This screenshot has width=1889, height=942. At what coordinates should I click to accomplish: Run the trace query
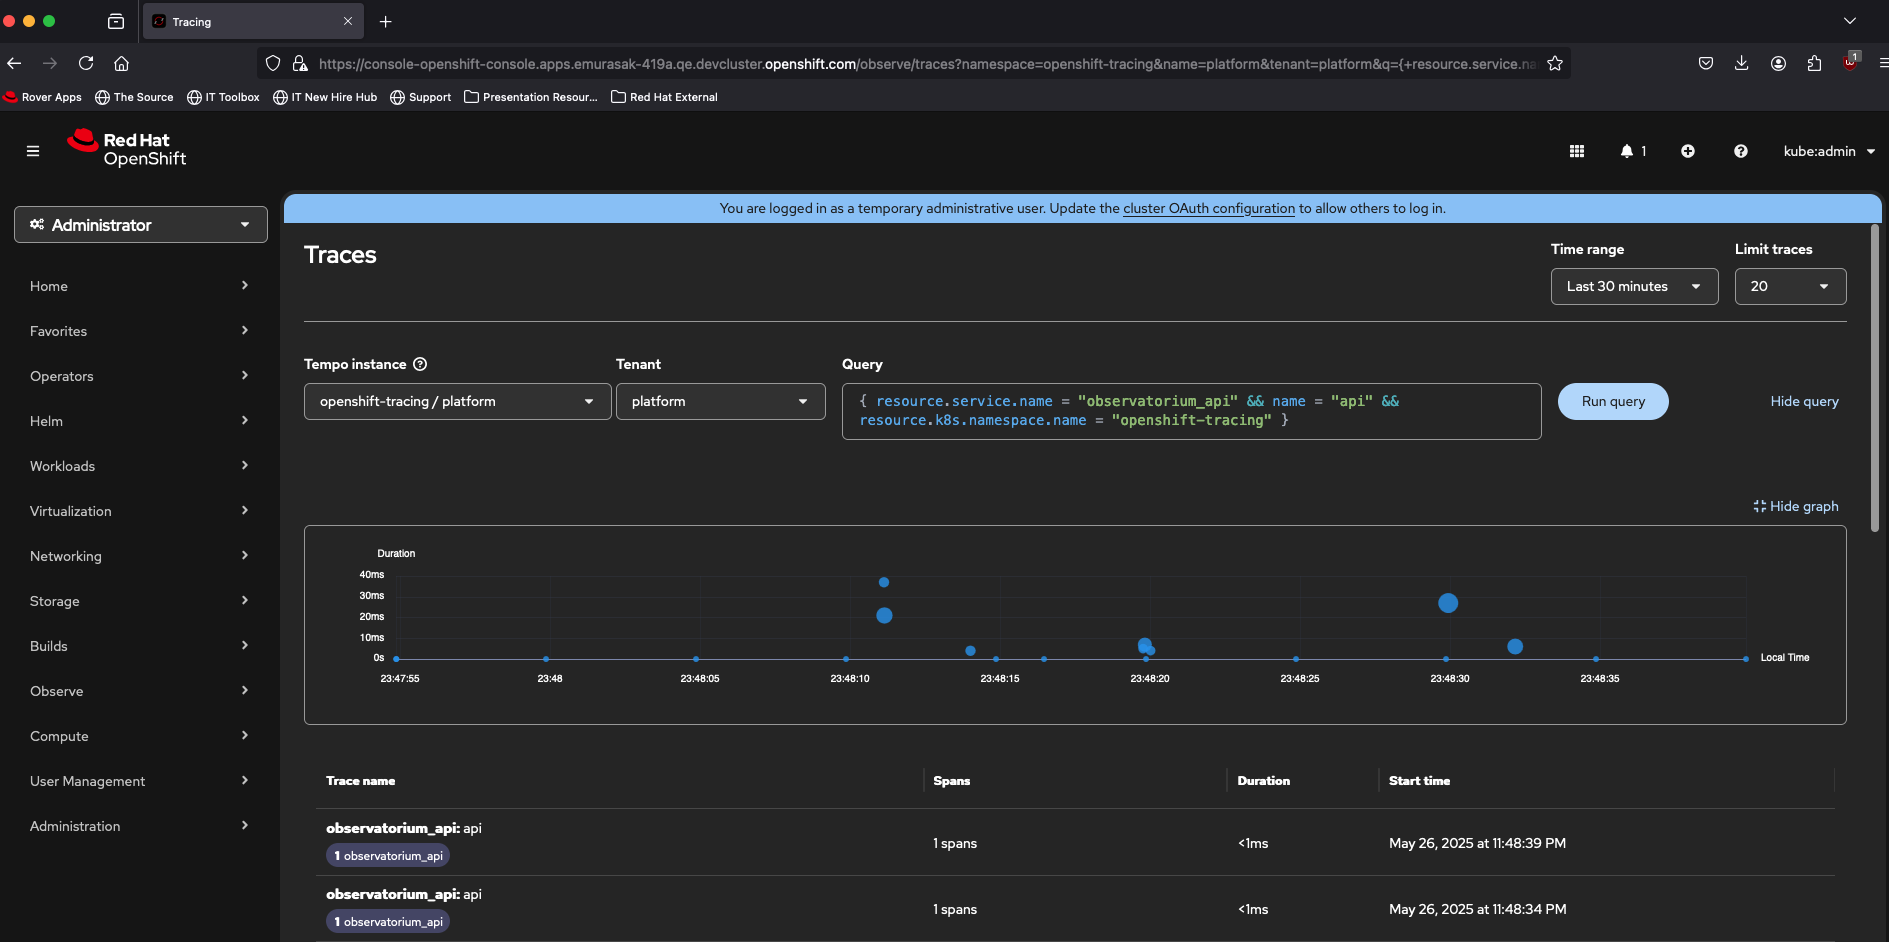point(1612,401)
